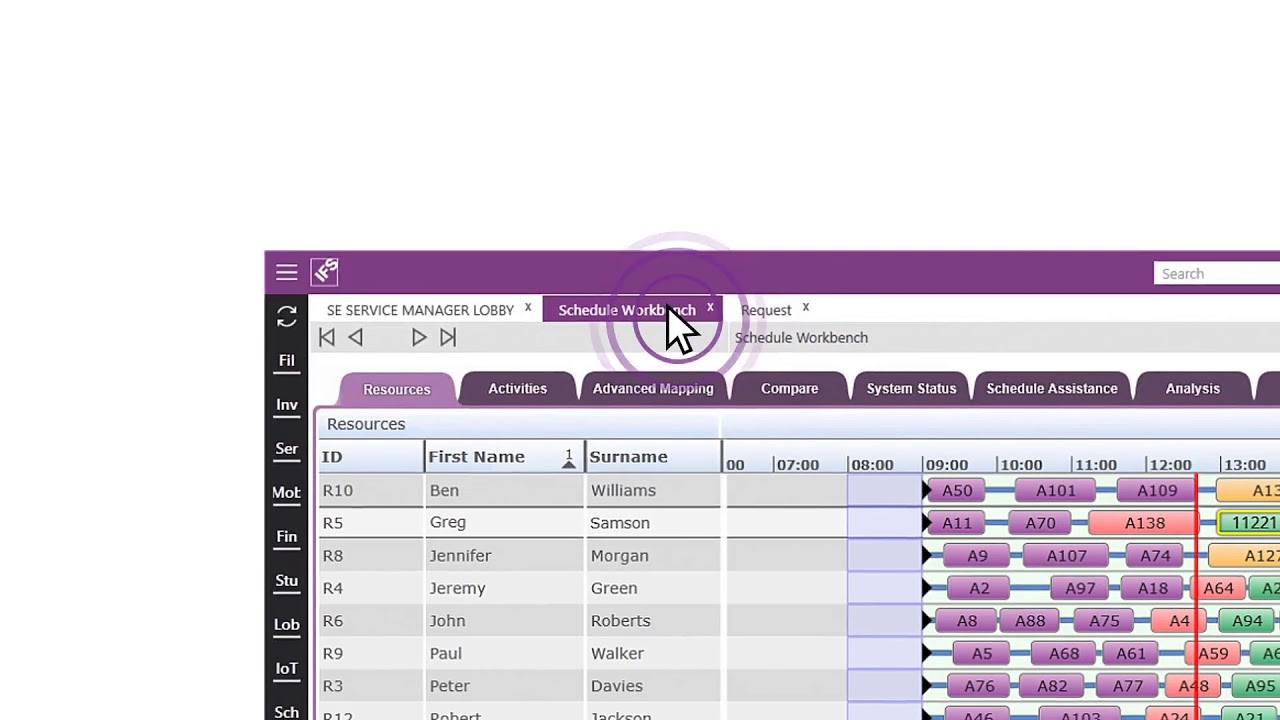
Task: Select activity A11 on Greg's row
Action: point(957,523)
